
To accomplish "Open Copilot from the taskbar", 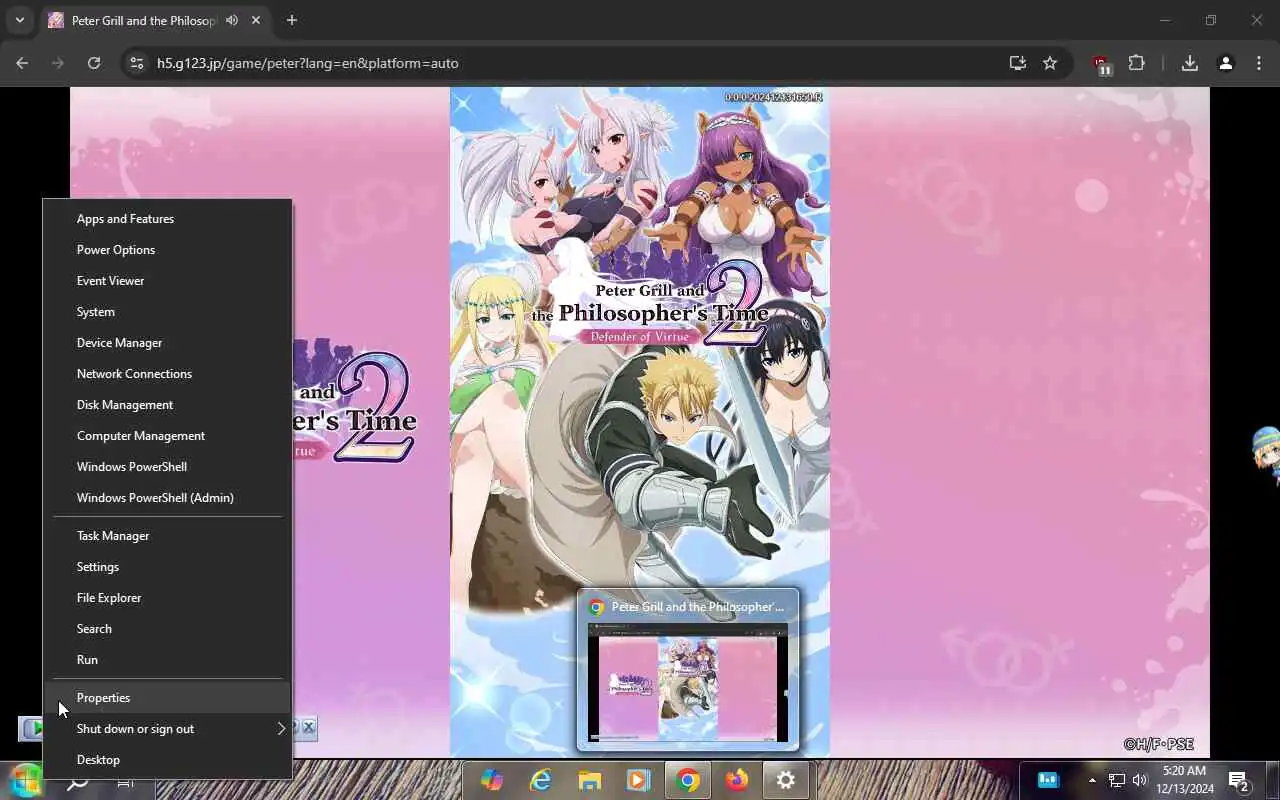I will [491, 781].
